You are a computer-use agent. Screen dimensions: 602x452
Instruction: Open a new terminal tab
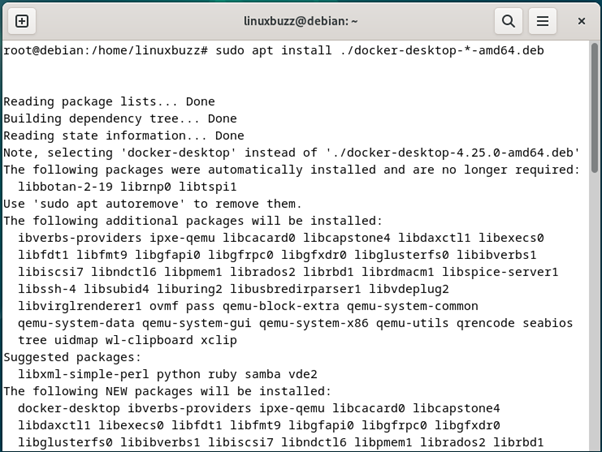[x=22, y=21]
